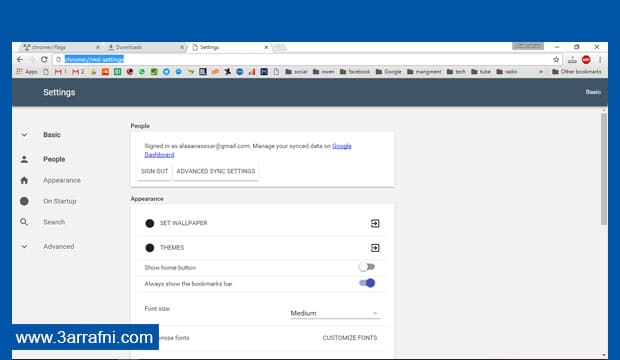
Task: Open the Chrome three-dot menu
Action: 600,59
